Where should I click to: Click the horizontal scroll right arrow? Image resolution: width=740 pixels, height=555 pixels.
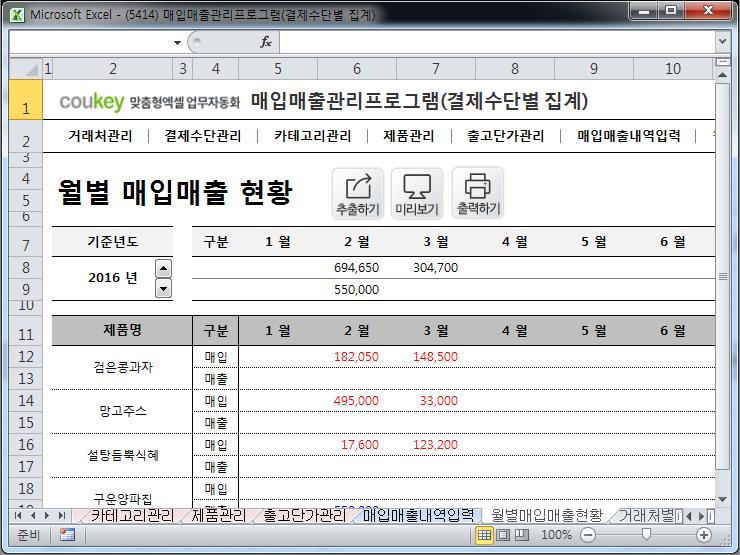point(701,516)
